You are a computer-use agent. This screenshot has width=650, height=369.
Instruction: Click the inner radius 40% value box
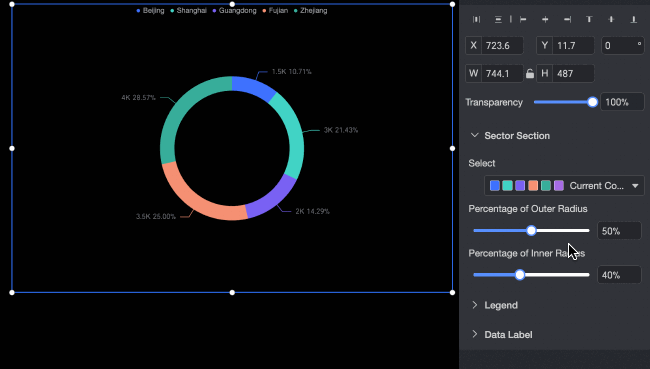(x=619, y=275)
